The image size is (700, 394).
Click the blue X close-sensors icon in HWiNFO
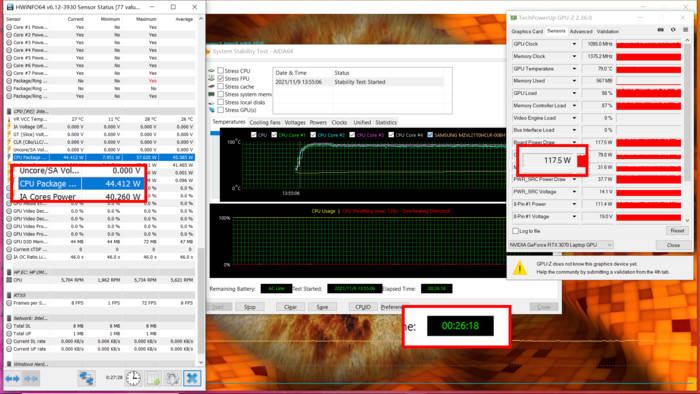[x=192, y=378]
